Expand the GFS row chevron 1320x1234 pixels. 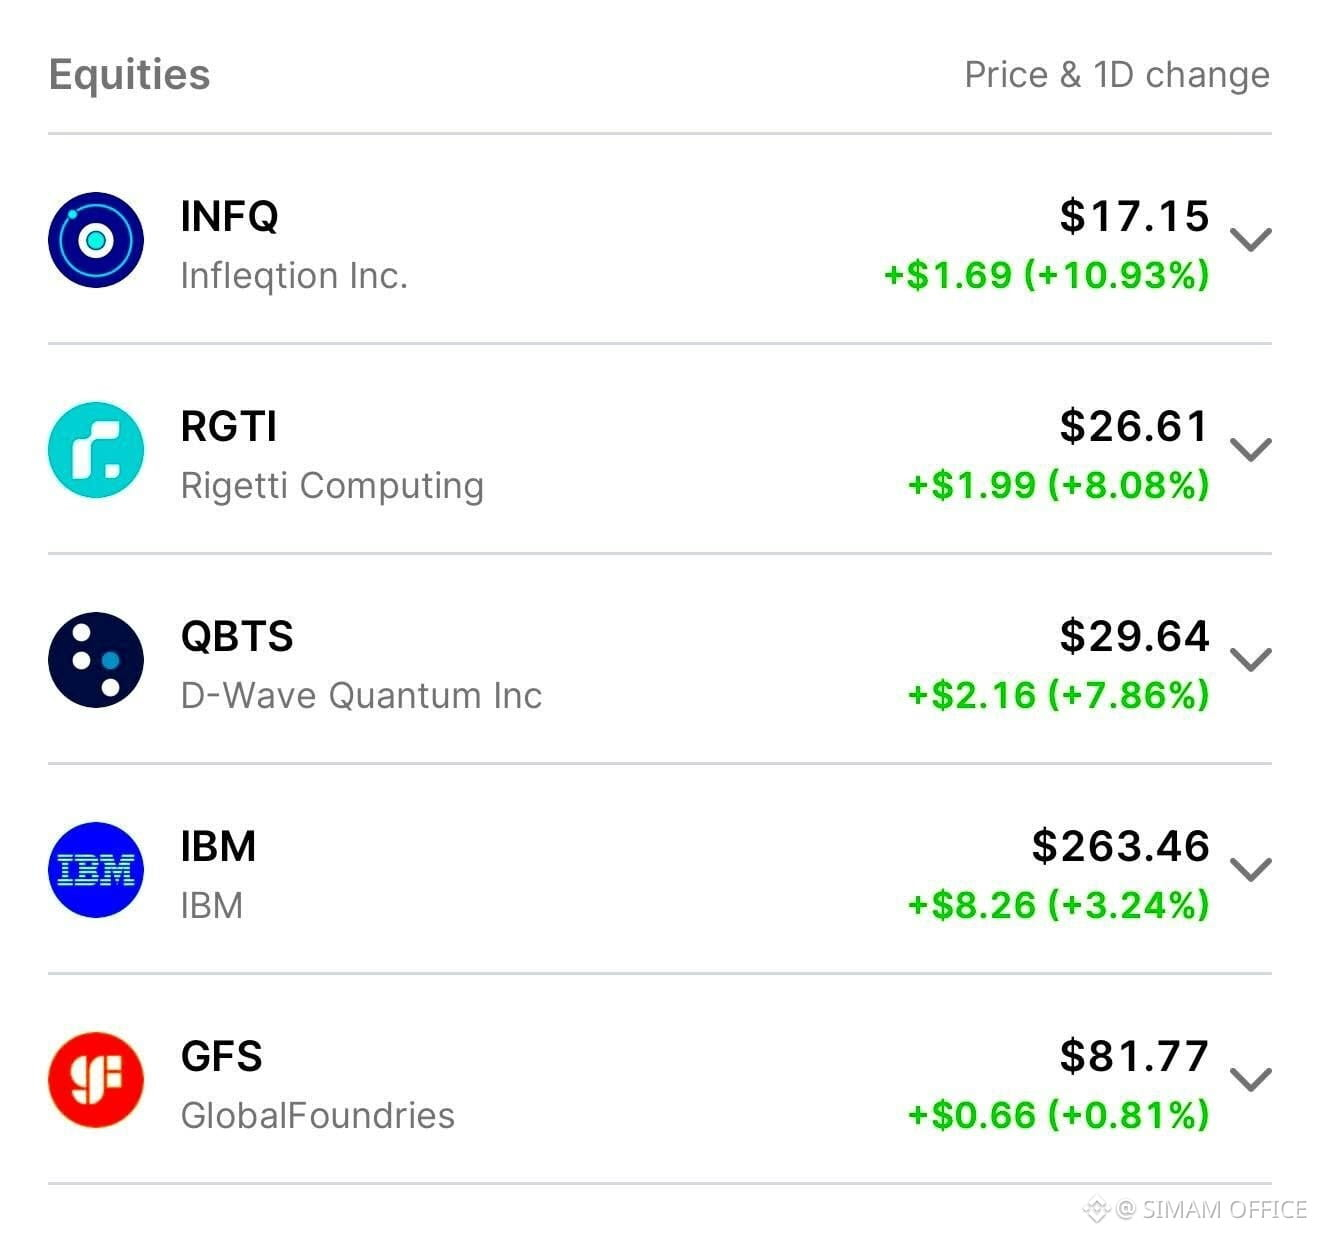[1251, 1080]
